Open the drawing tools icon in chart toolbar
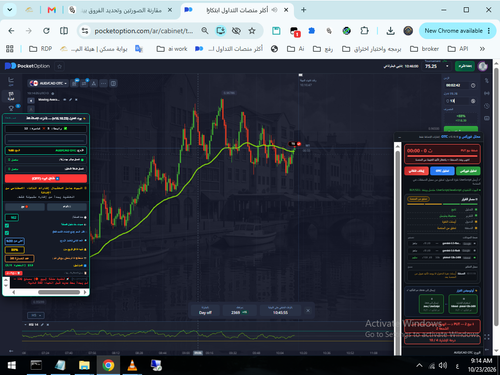500x375 pixels. coord(94,83)
